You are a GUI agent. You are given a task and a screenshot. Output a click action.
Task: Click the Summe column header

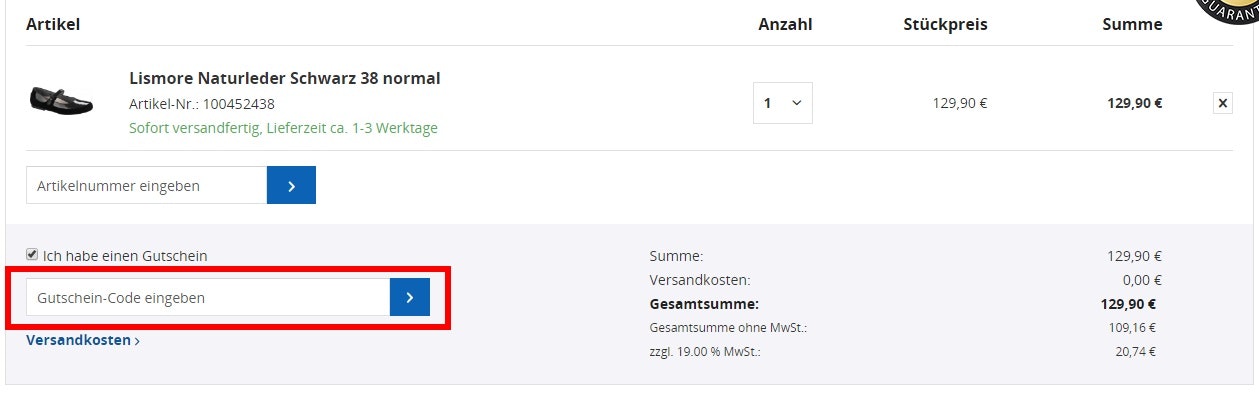tap(1132, 24)
